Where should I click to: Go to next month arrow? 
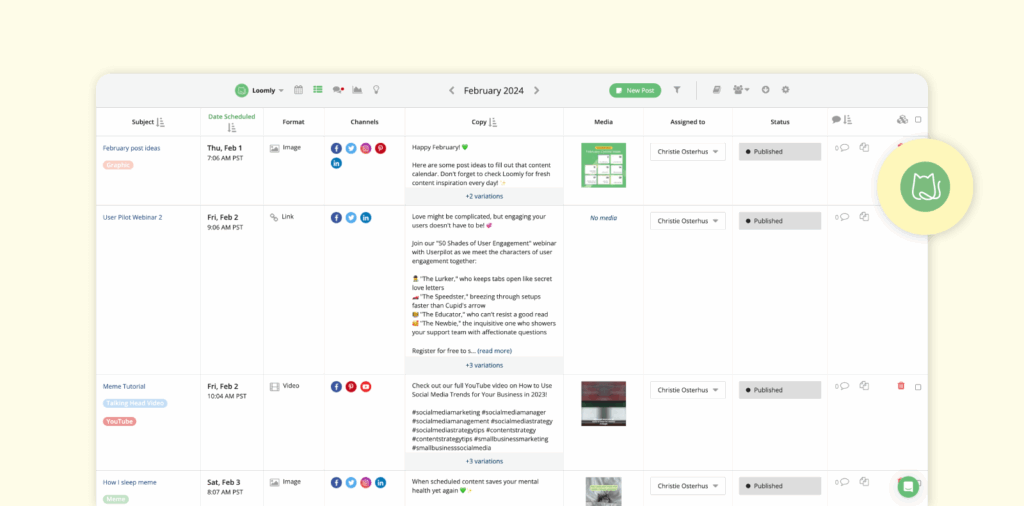tap(537, 91)
